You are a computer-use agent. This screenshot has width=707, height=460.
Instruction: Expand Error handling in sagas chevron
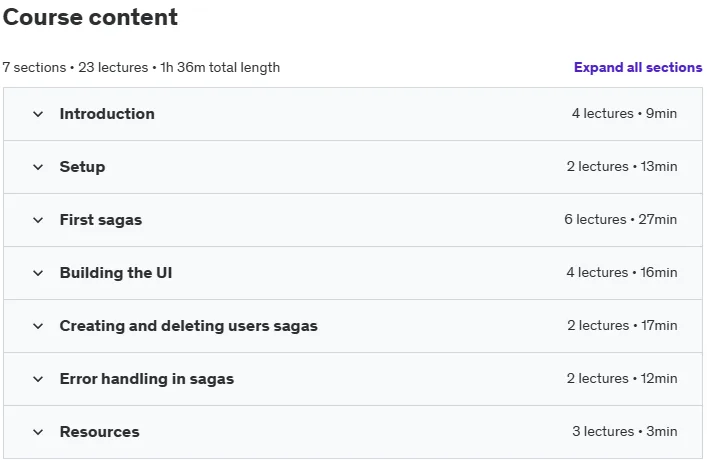[x=38, y=379]
